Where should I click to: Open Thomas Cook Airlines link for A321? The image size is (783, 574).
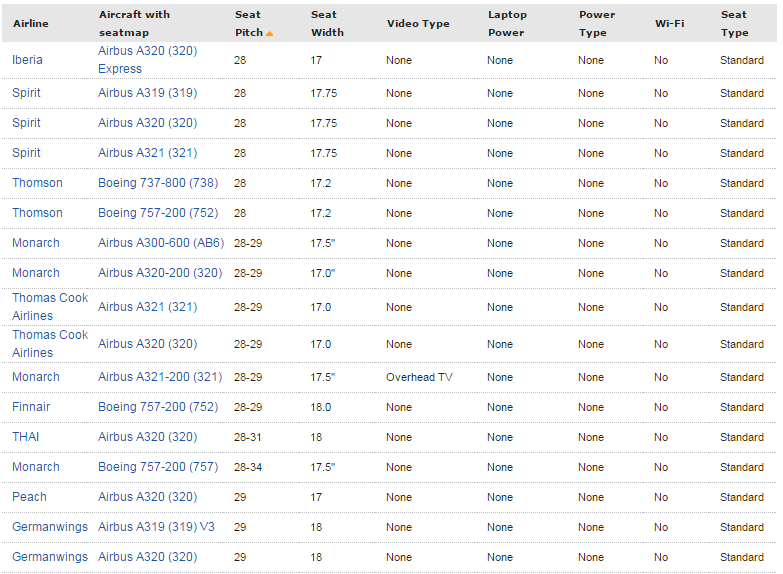pos(50,307)
